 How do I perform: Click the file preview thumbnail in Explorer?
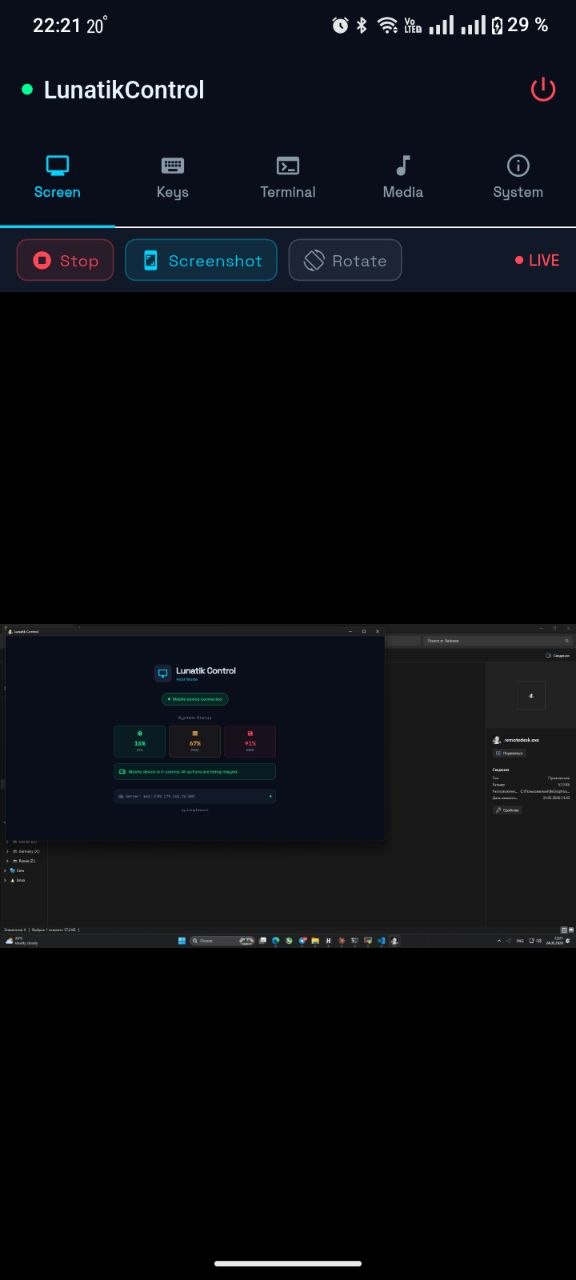531,694
